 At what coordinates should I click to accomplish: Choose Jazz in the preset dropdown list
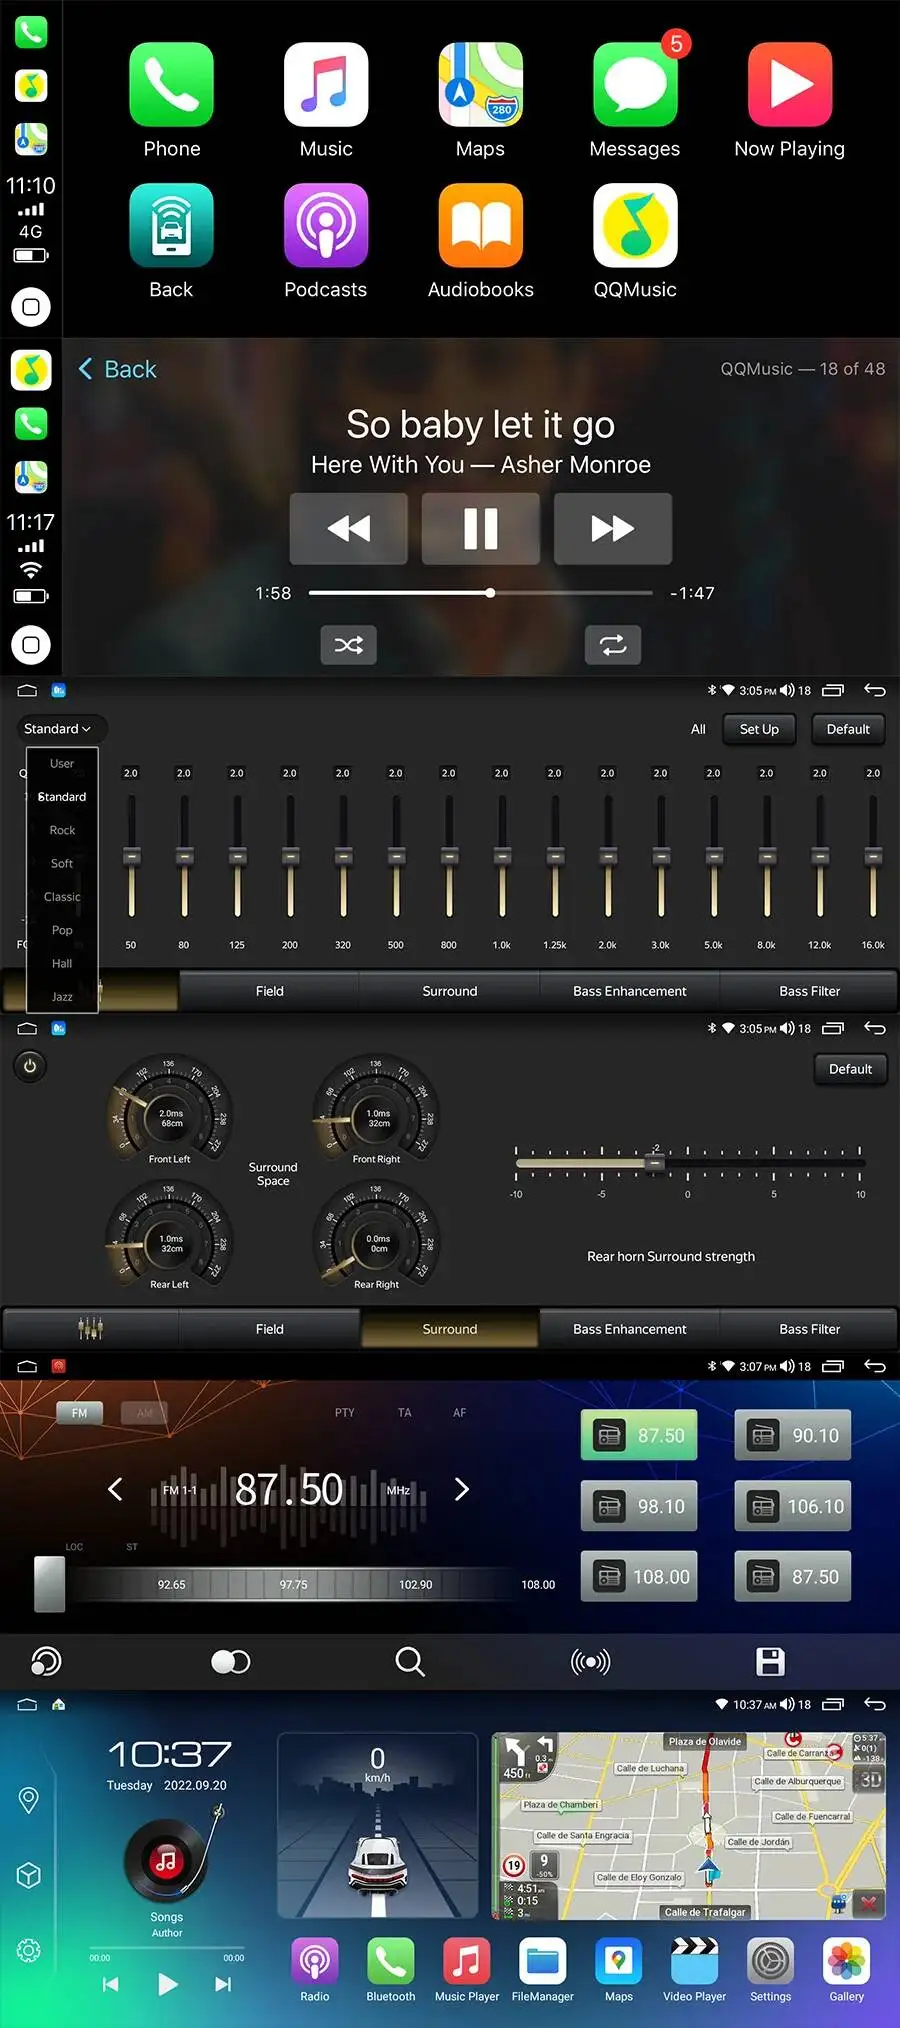coord(62,997)
